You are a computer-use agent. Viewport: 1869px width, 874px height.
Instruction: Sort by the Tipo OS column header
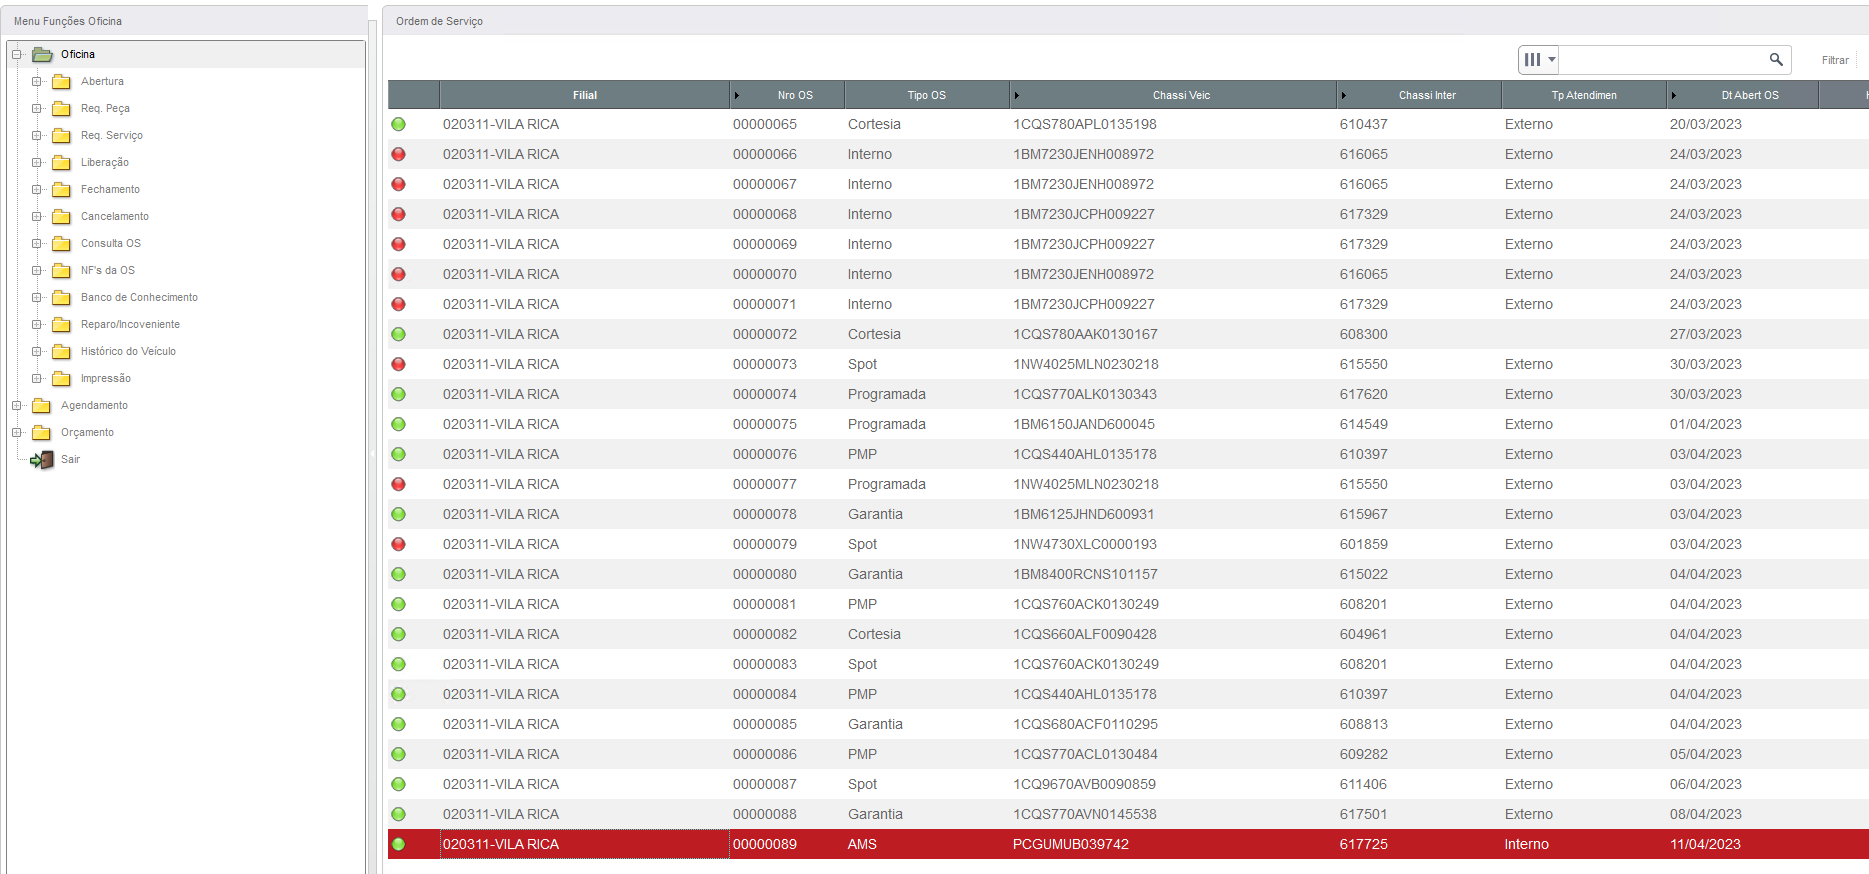point(927,96)
